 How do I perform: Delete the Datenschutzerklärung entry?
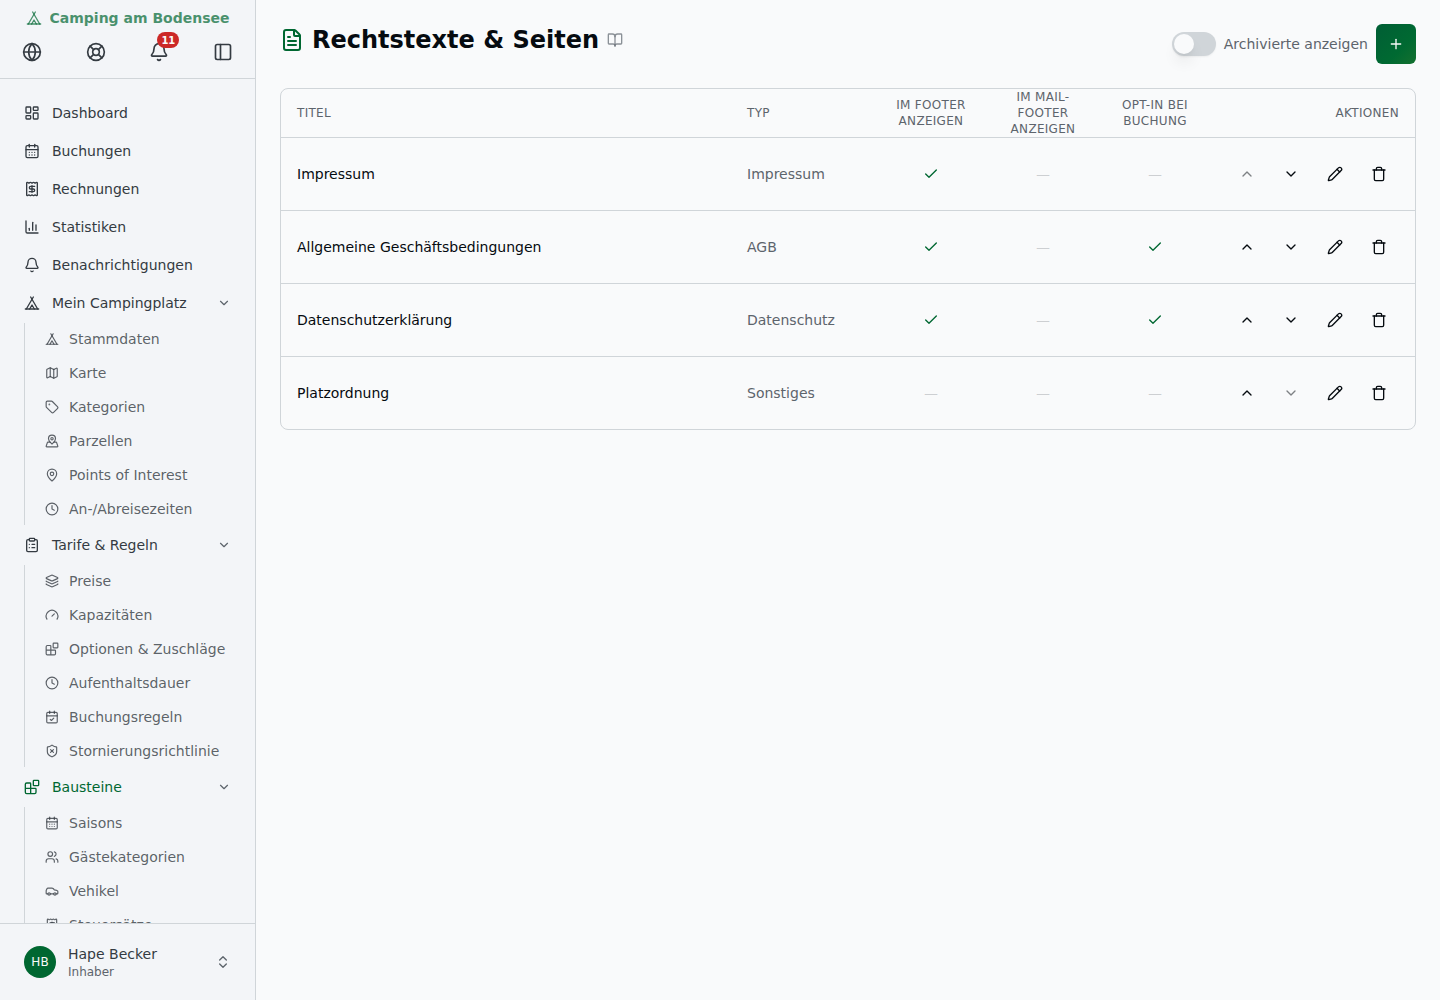(x=1379, y=320)
